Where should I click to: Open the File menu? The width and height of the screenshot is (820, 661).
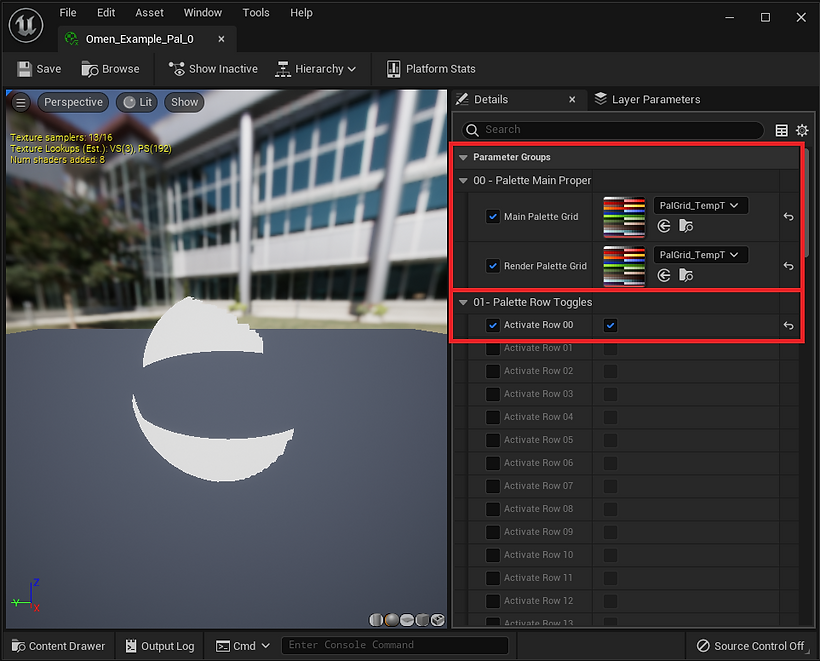(68, 13)
